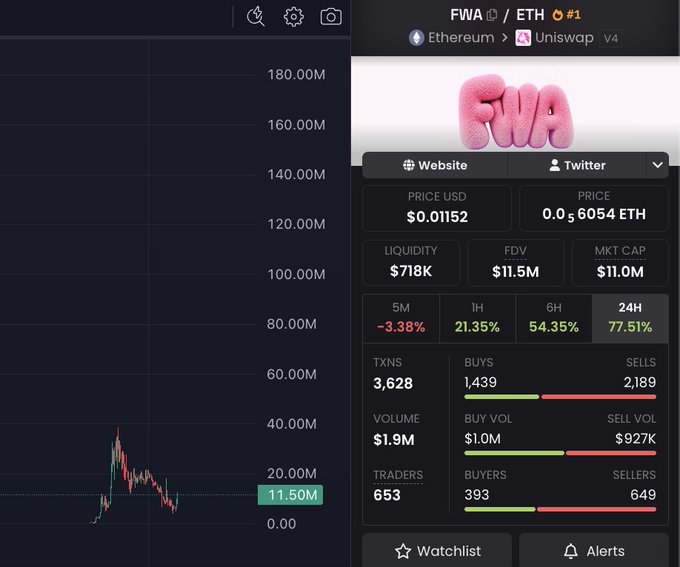Click the SELLS count 2,189
The image size is (680, 567).
640,382
